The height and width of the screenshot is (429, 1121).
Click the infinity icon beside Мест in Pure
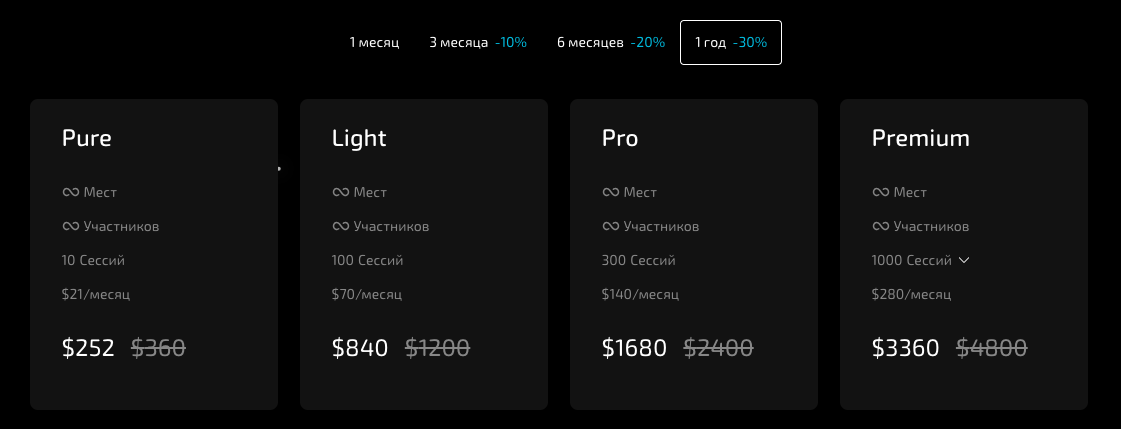tap(70, 192)
